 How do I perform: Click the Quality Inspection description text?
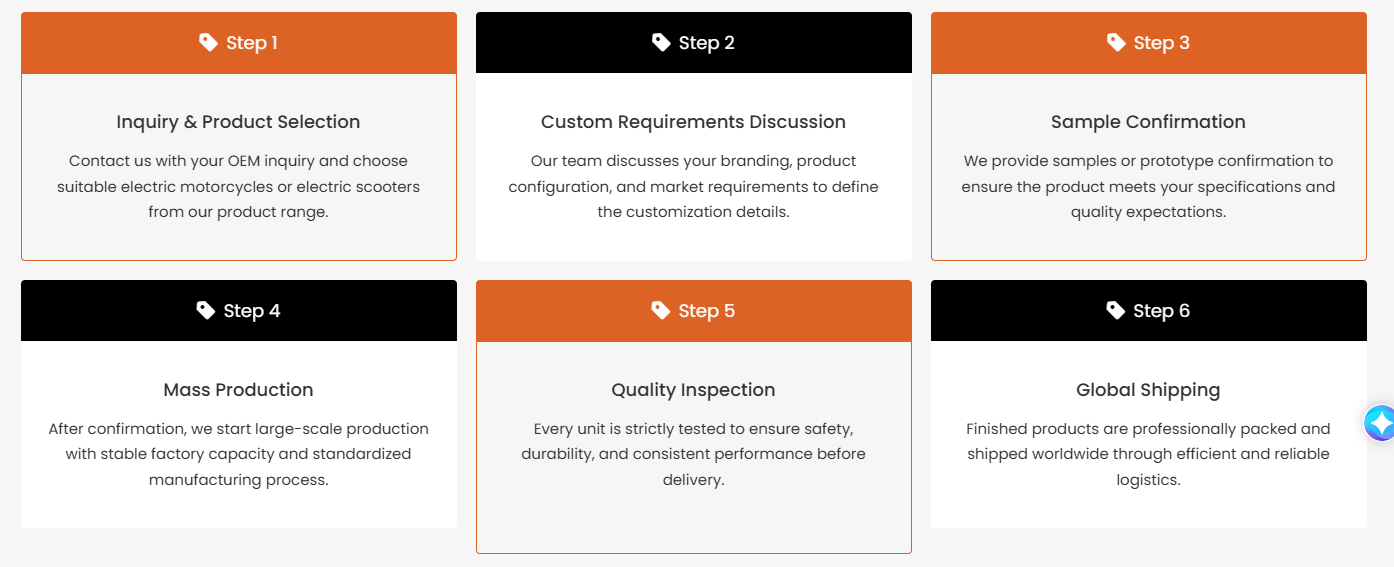point(693,454)
